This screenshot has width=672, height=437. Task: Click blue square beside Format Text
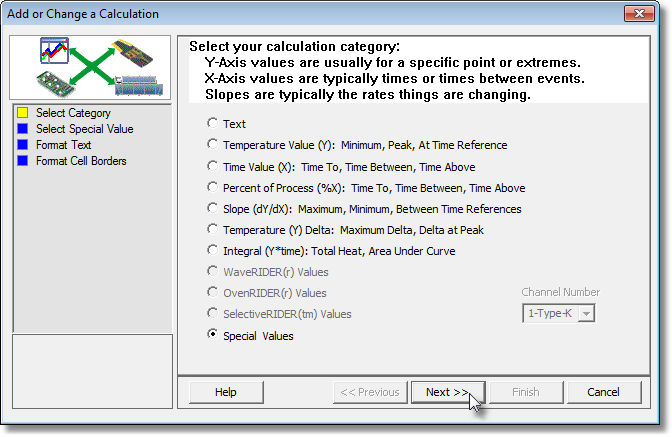click(22, 145)
